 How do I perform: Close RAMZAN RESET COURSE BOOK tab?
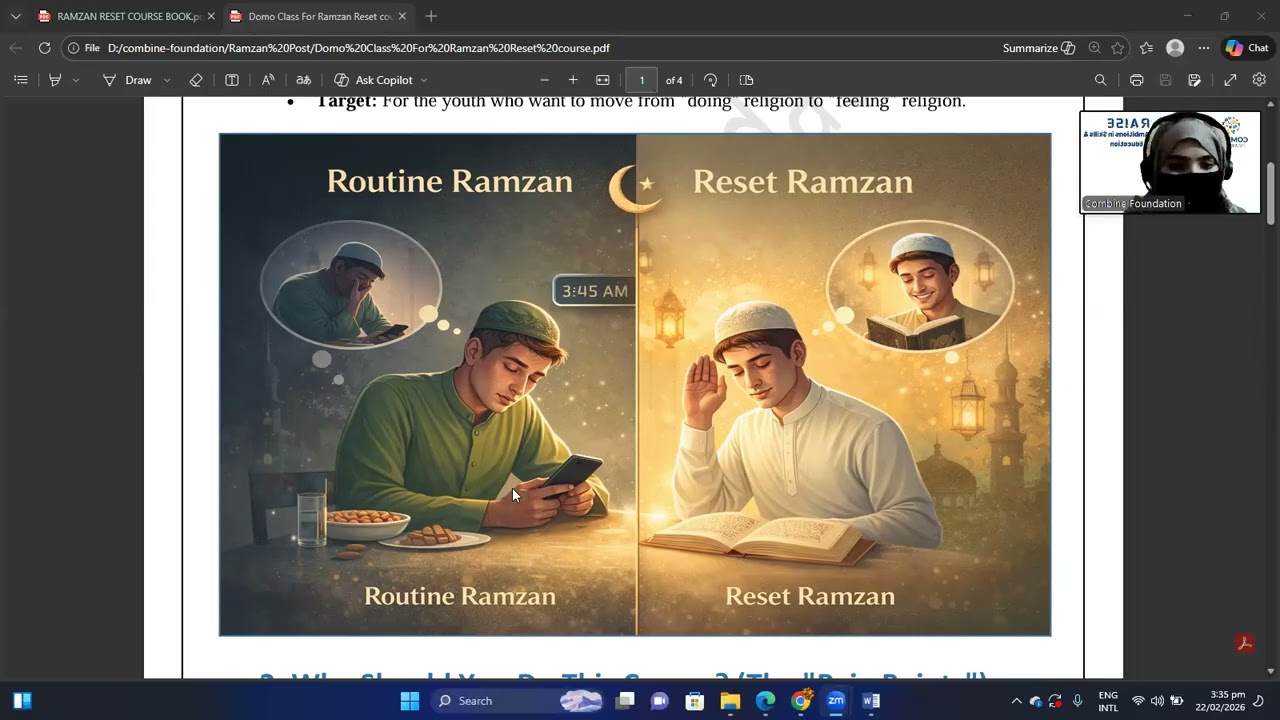point(211,16)
